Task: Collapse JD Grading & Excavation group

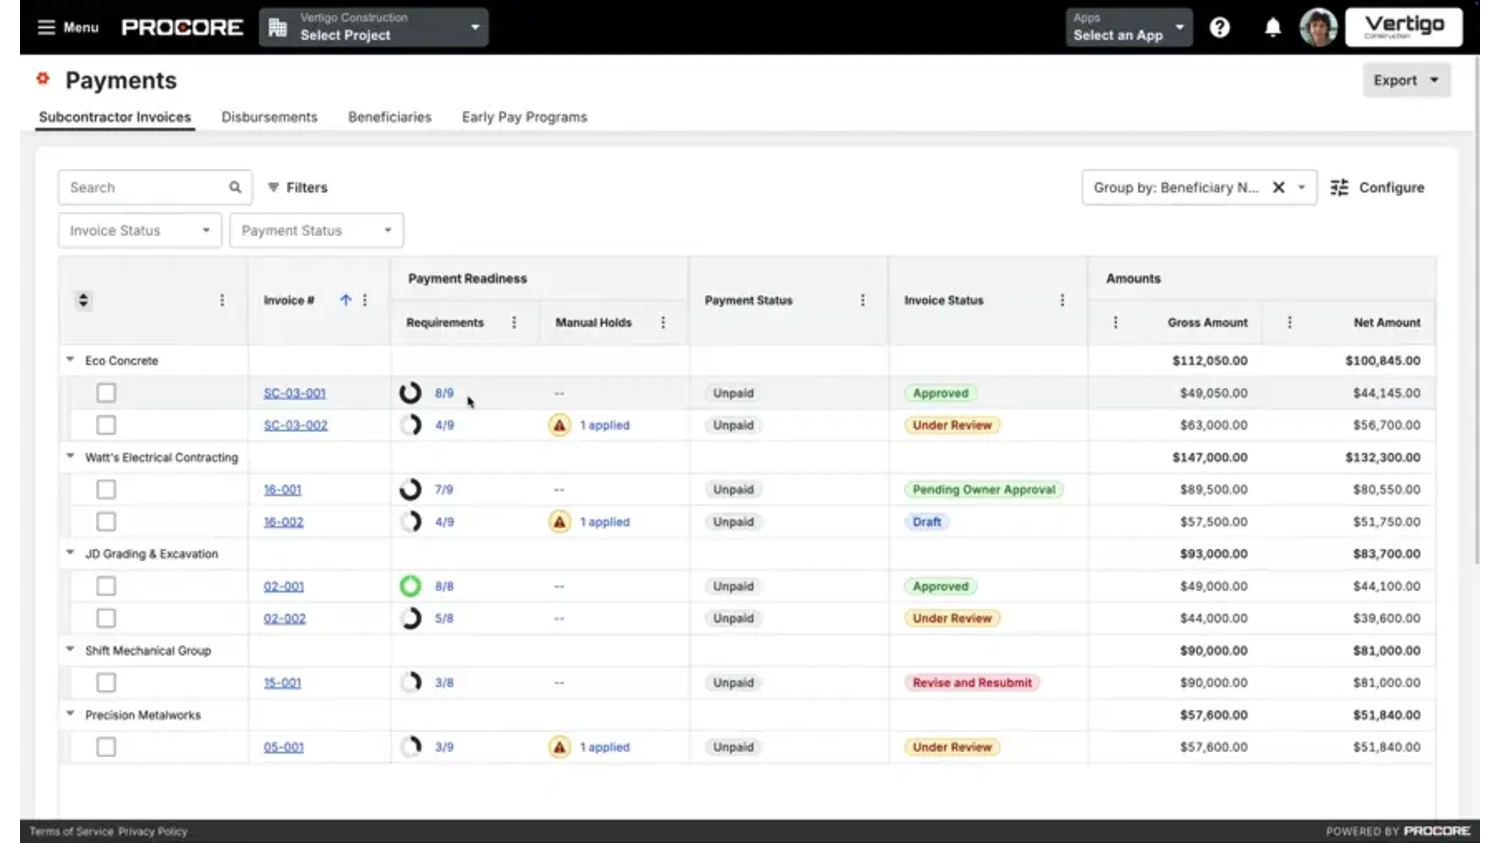Action: click(70, 553)
